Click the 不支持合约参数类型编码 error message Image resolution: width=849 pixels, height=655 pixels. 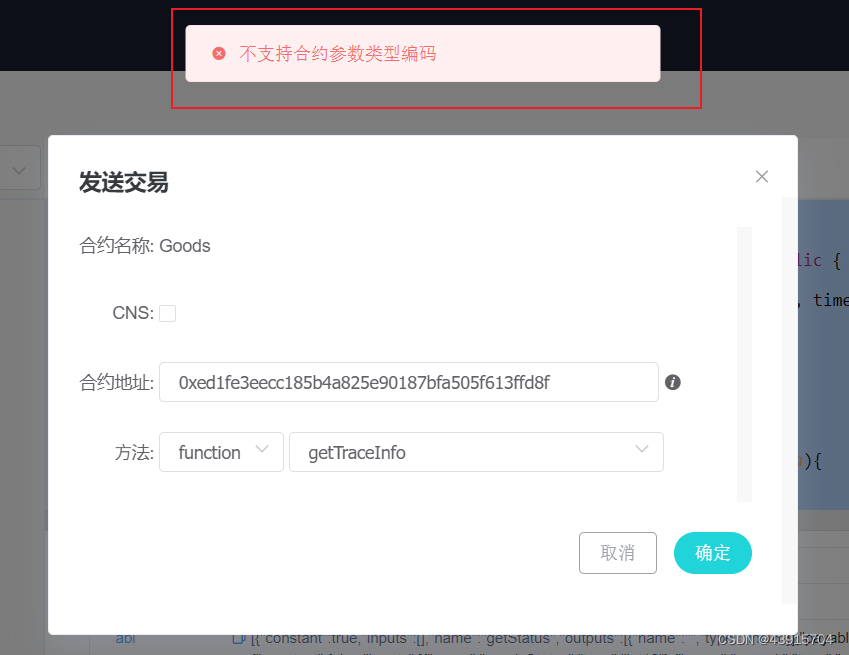[x=338, y=54]
